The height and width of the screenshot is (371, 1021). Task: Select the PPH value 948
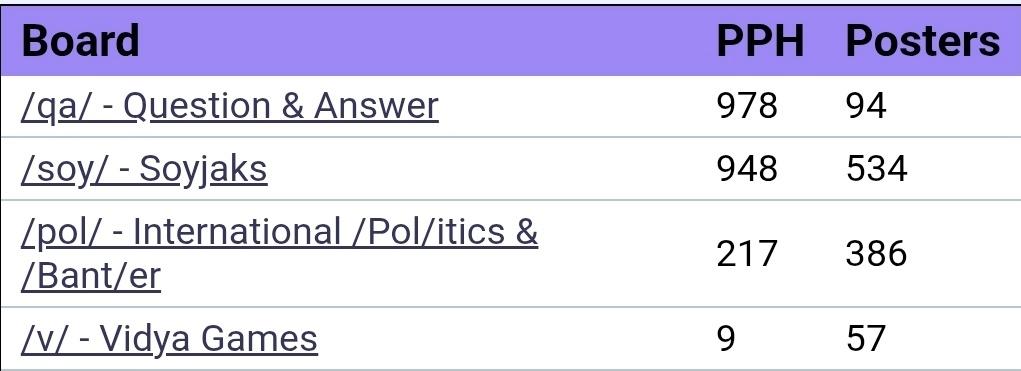point(747,169)
